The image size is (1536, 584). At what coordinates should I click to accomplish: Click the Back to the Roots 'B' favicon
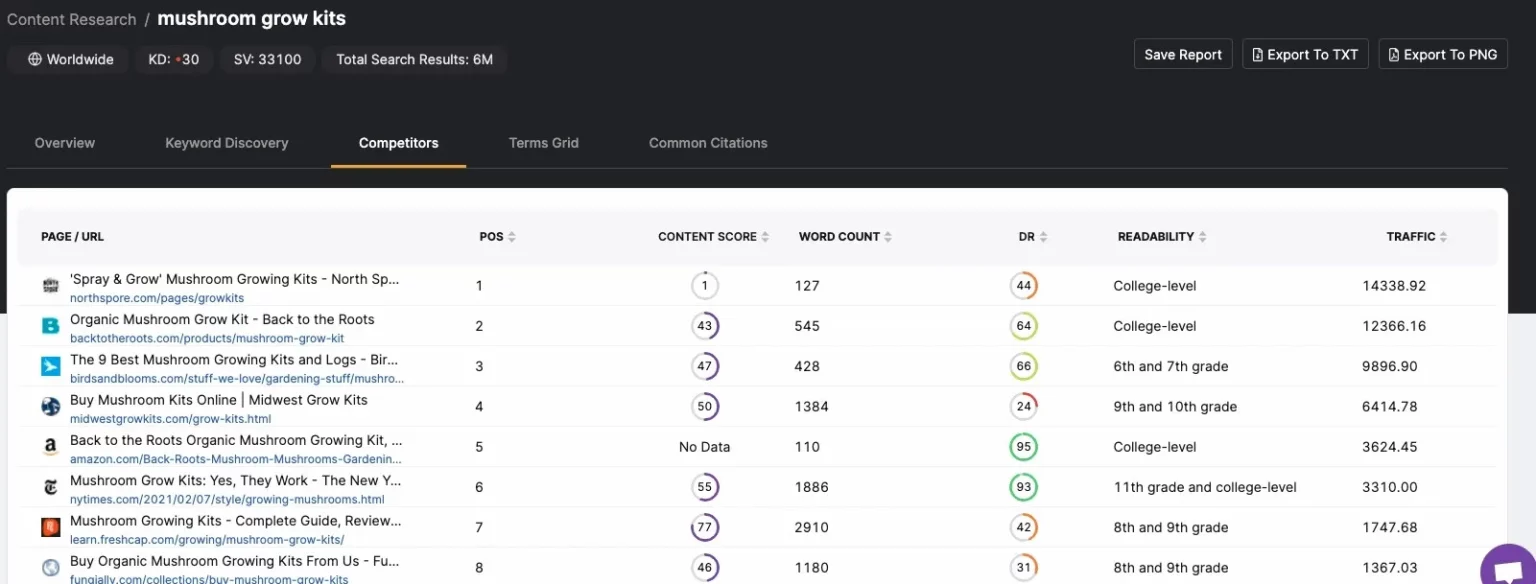(50, 326)
